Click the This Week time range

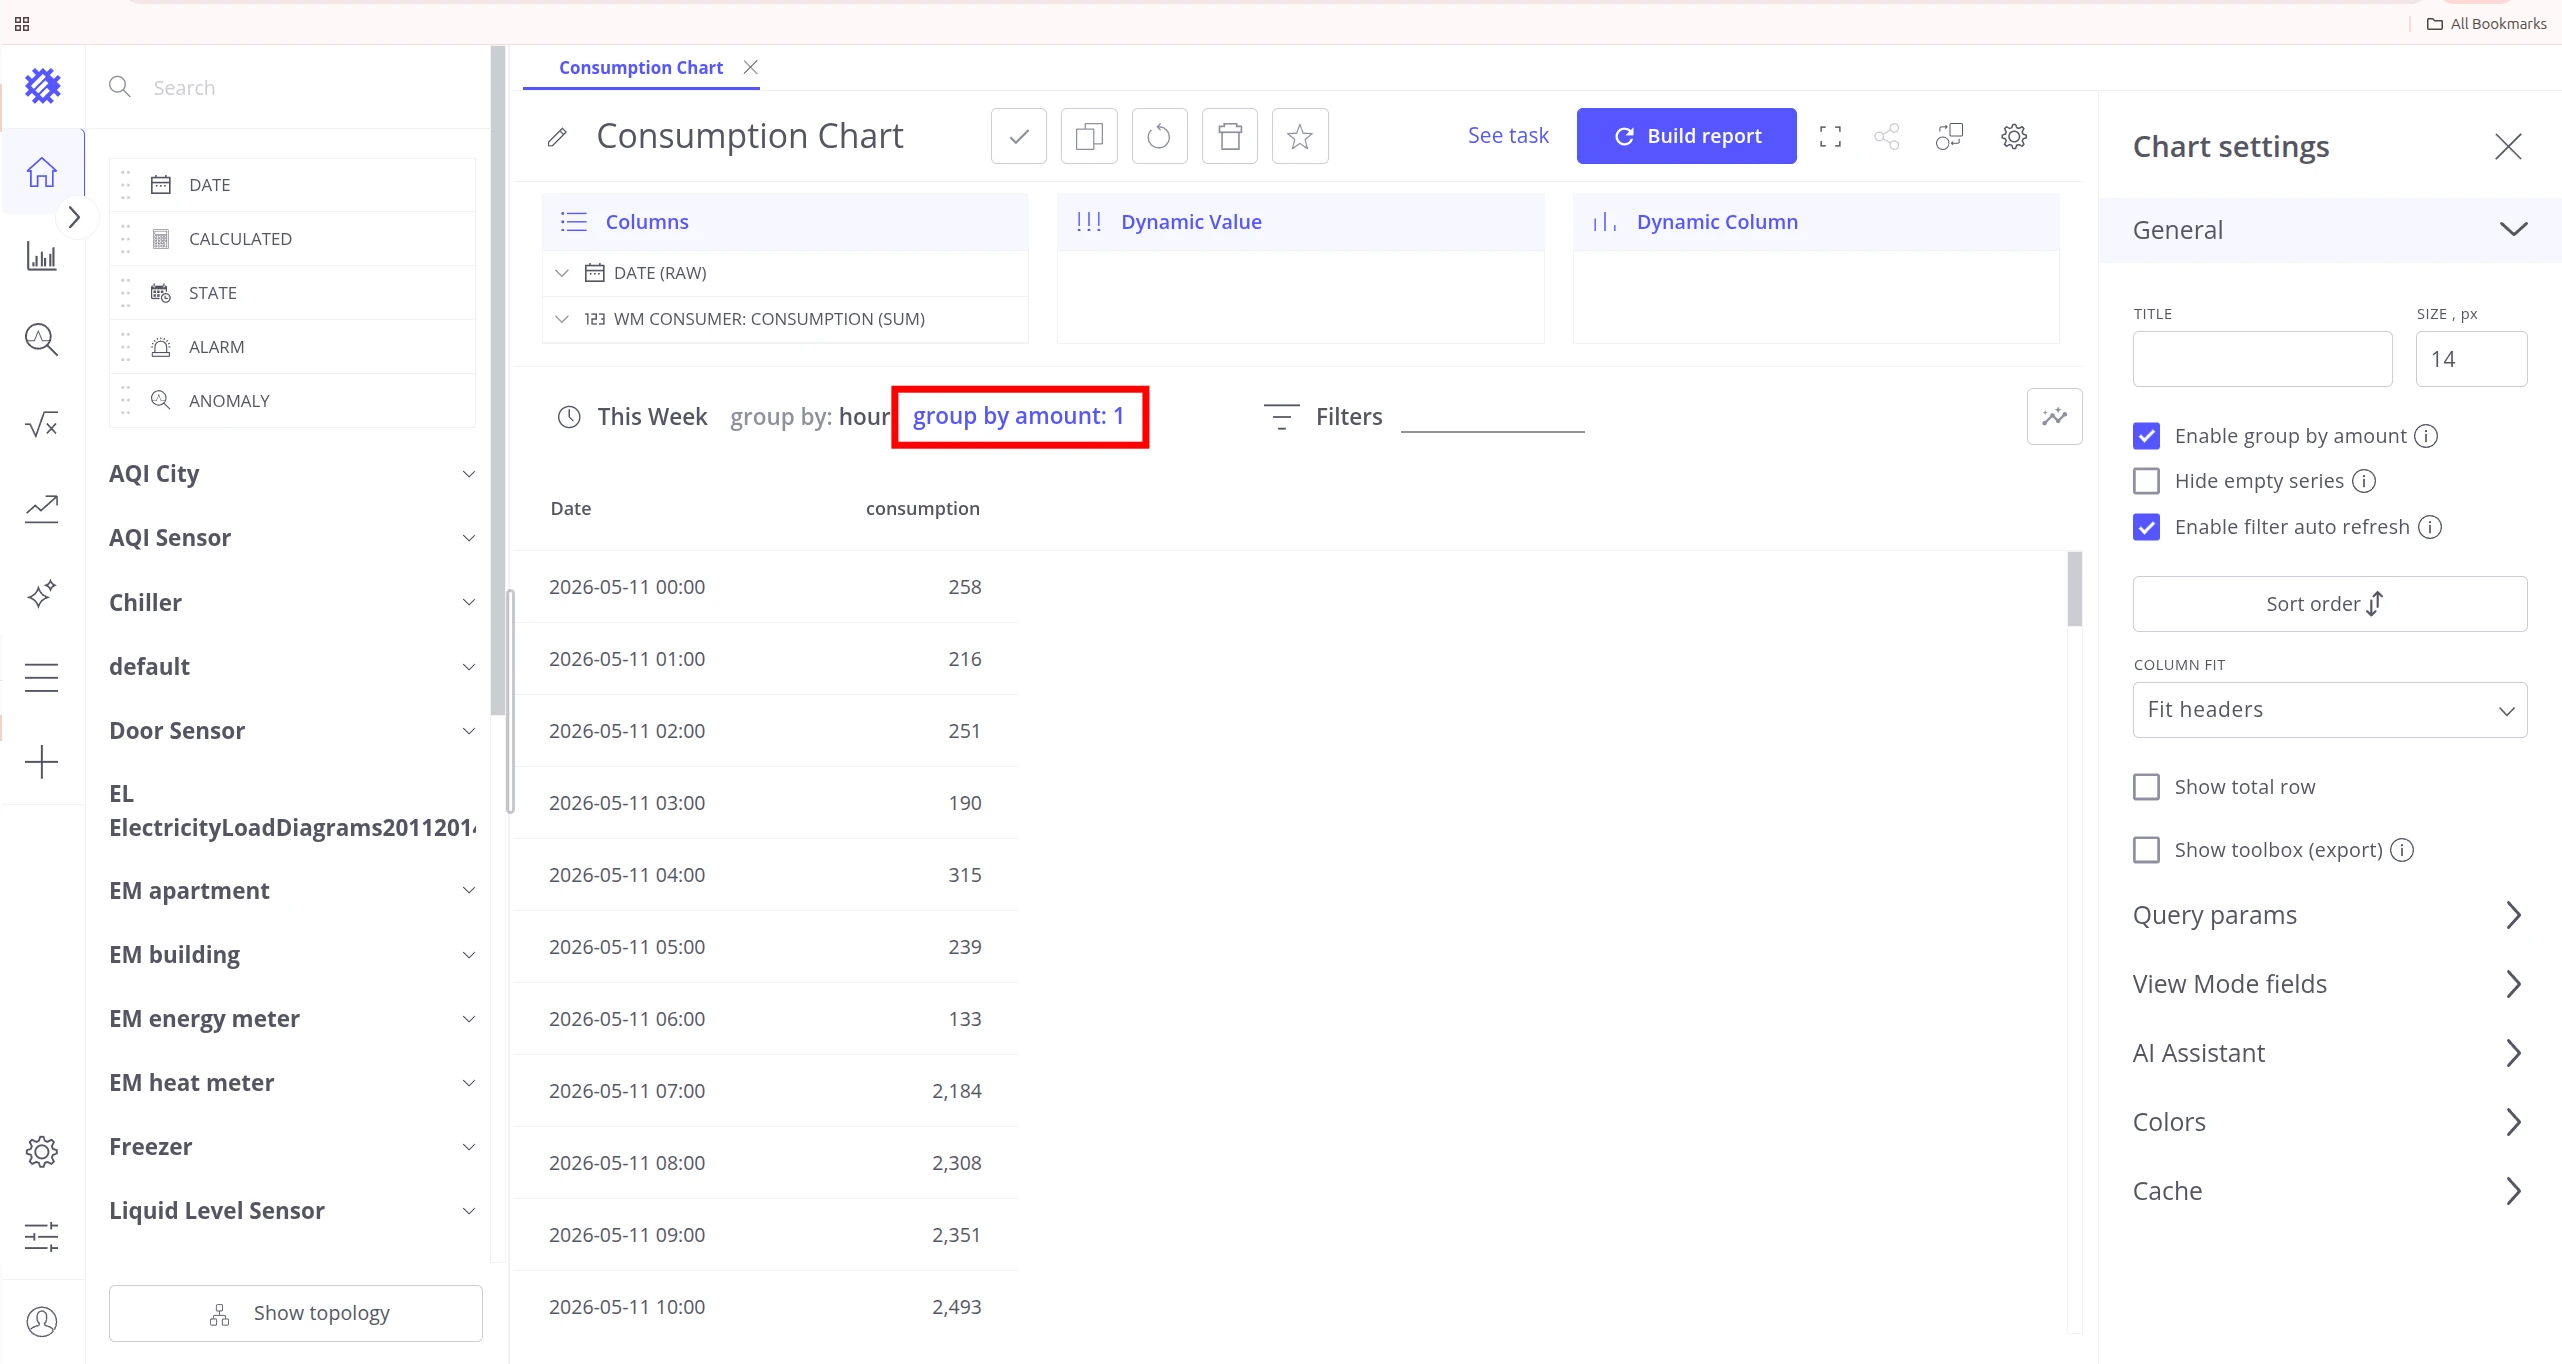(x=652, y=417)
